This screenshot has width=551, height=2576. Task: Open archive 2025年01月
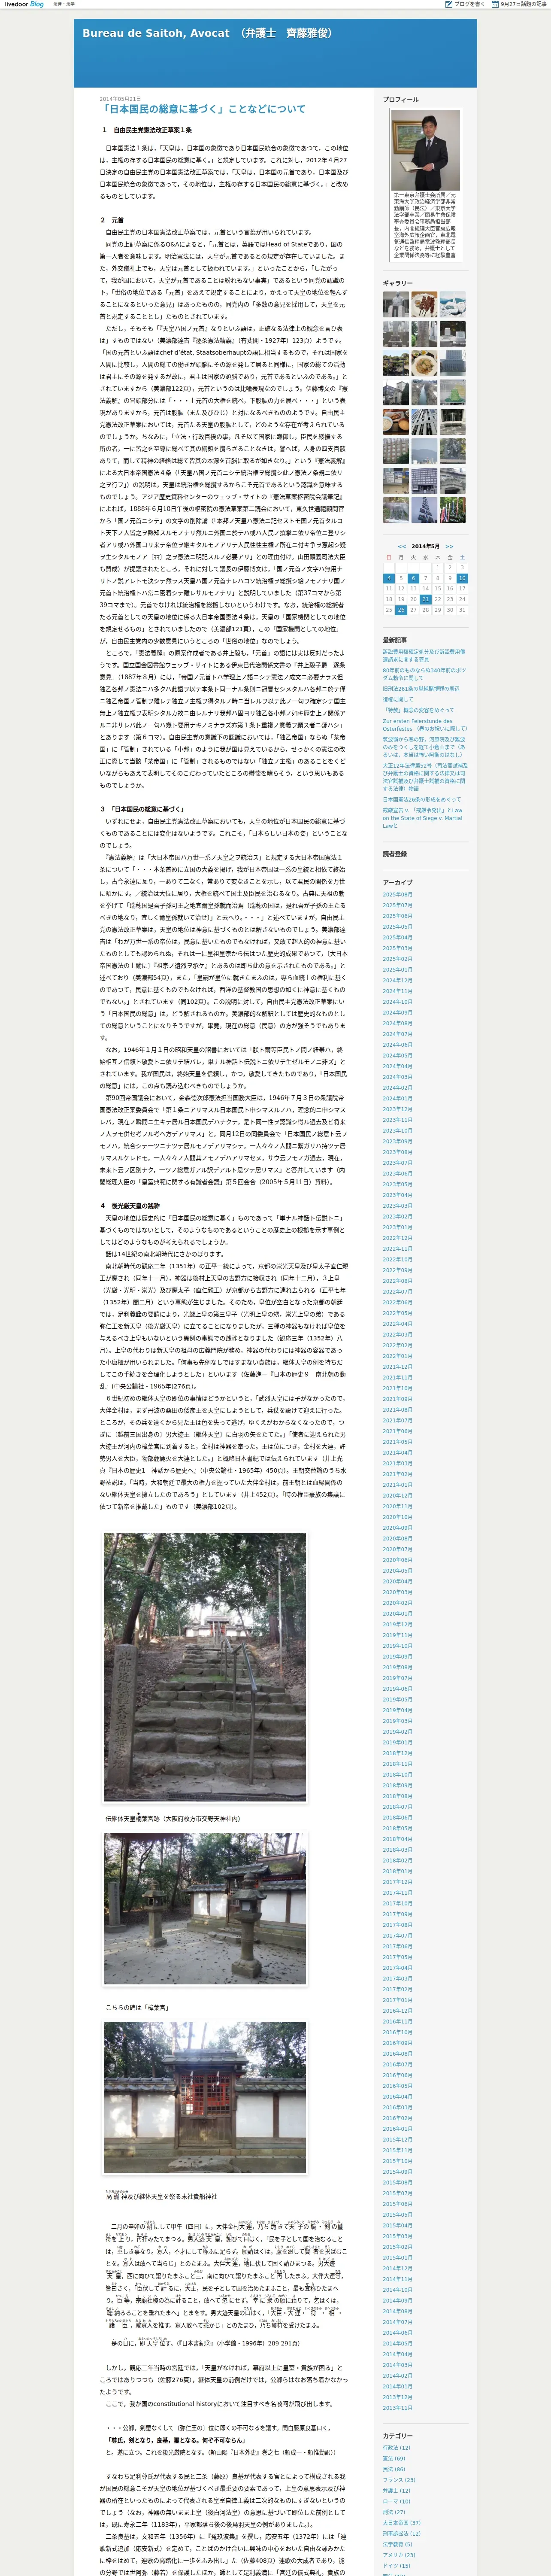coord(397,969)
